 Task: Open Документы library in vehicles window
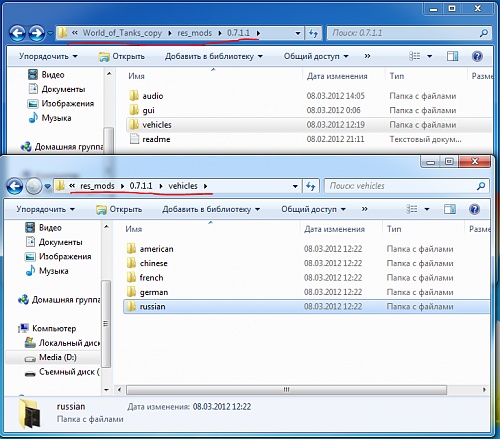coord(54,242)
